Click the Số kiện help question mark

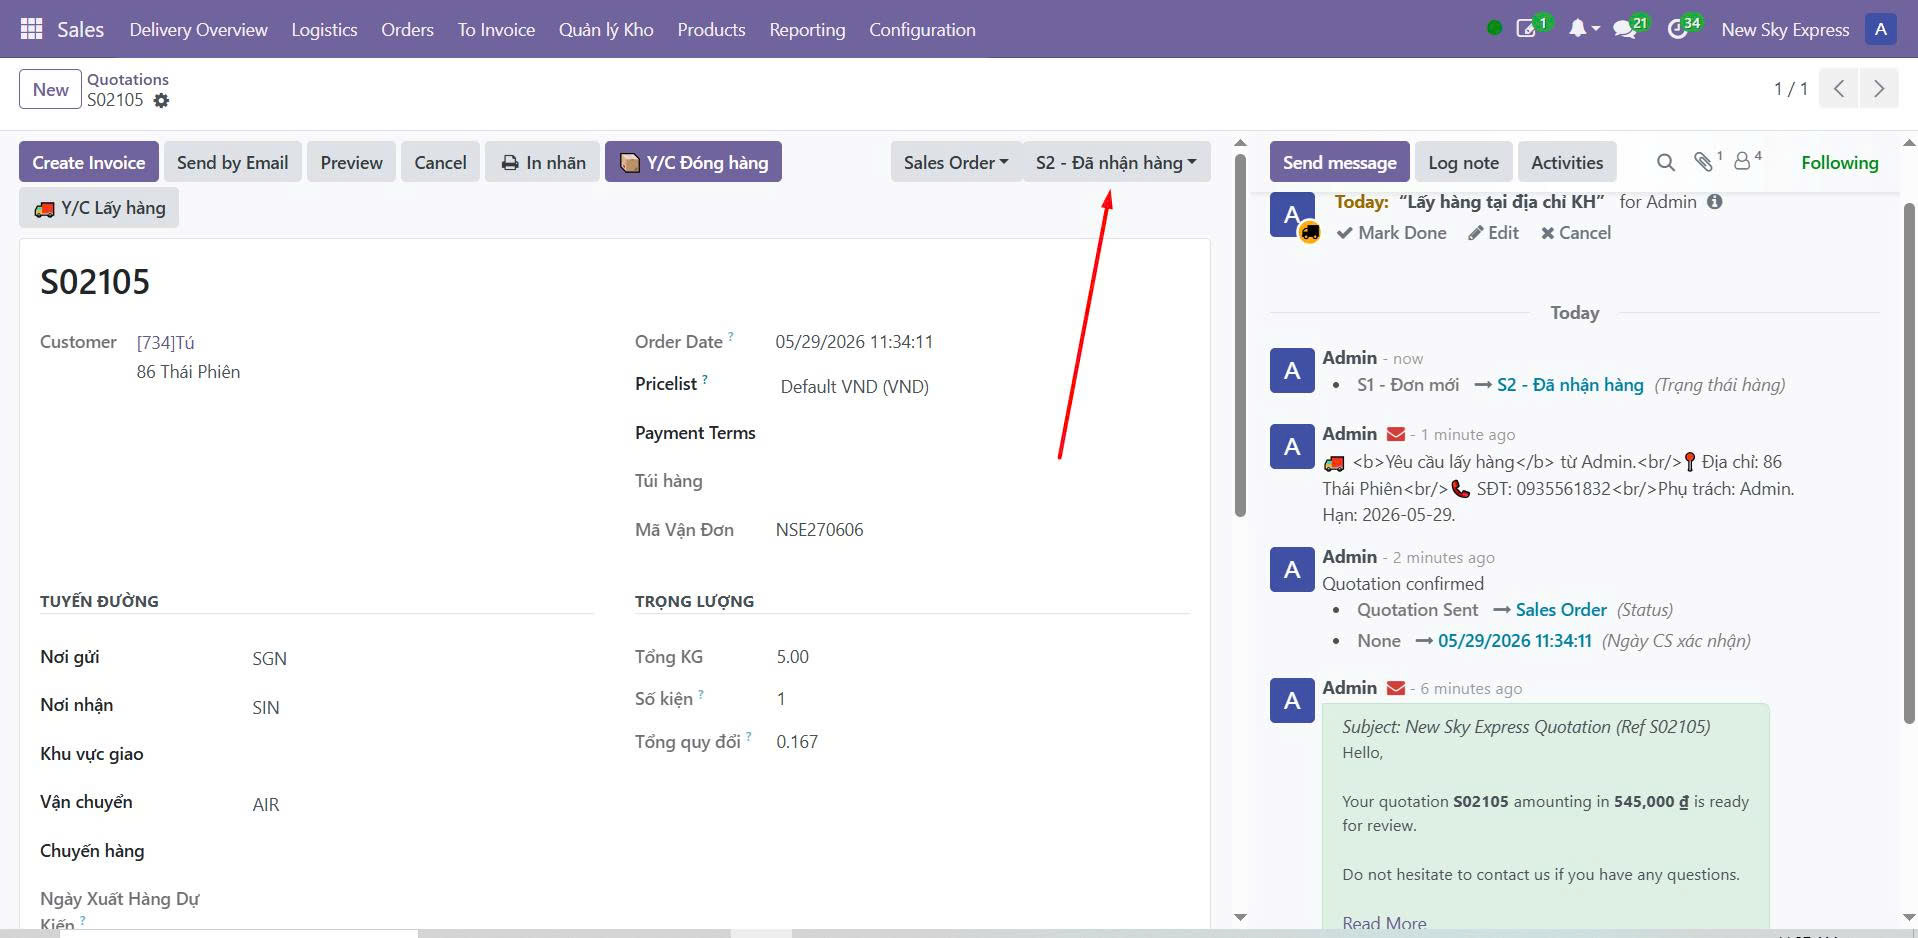coord(701,694)
